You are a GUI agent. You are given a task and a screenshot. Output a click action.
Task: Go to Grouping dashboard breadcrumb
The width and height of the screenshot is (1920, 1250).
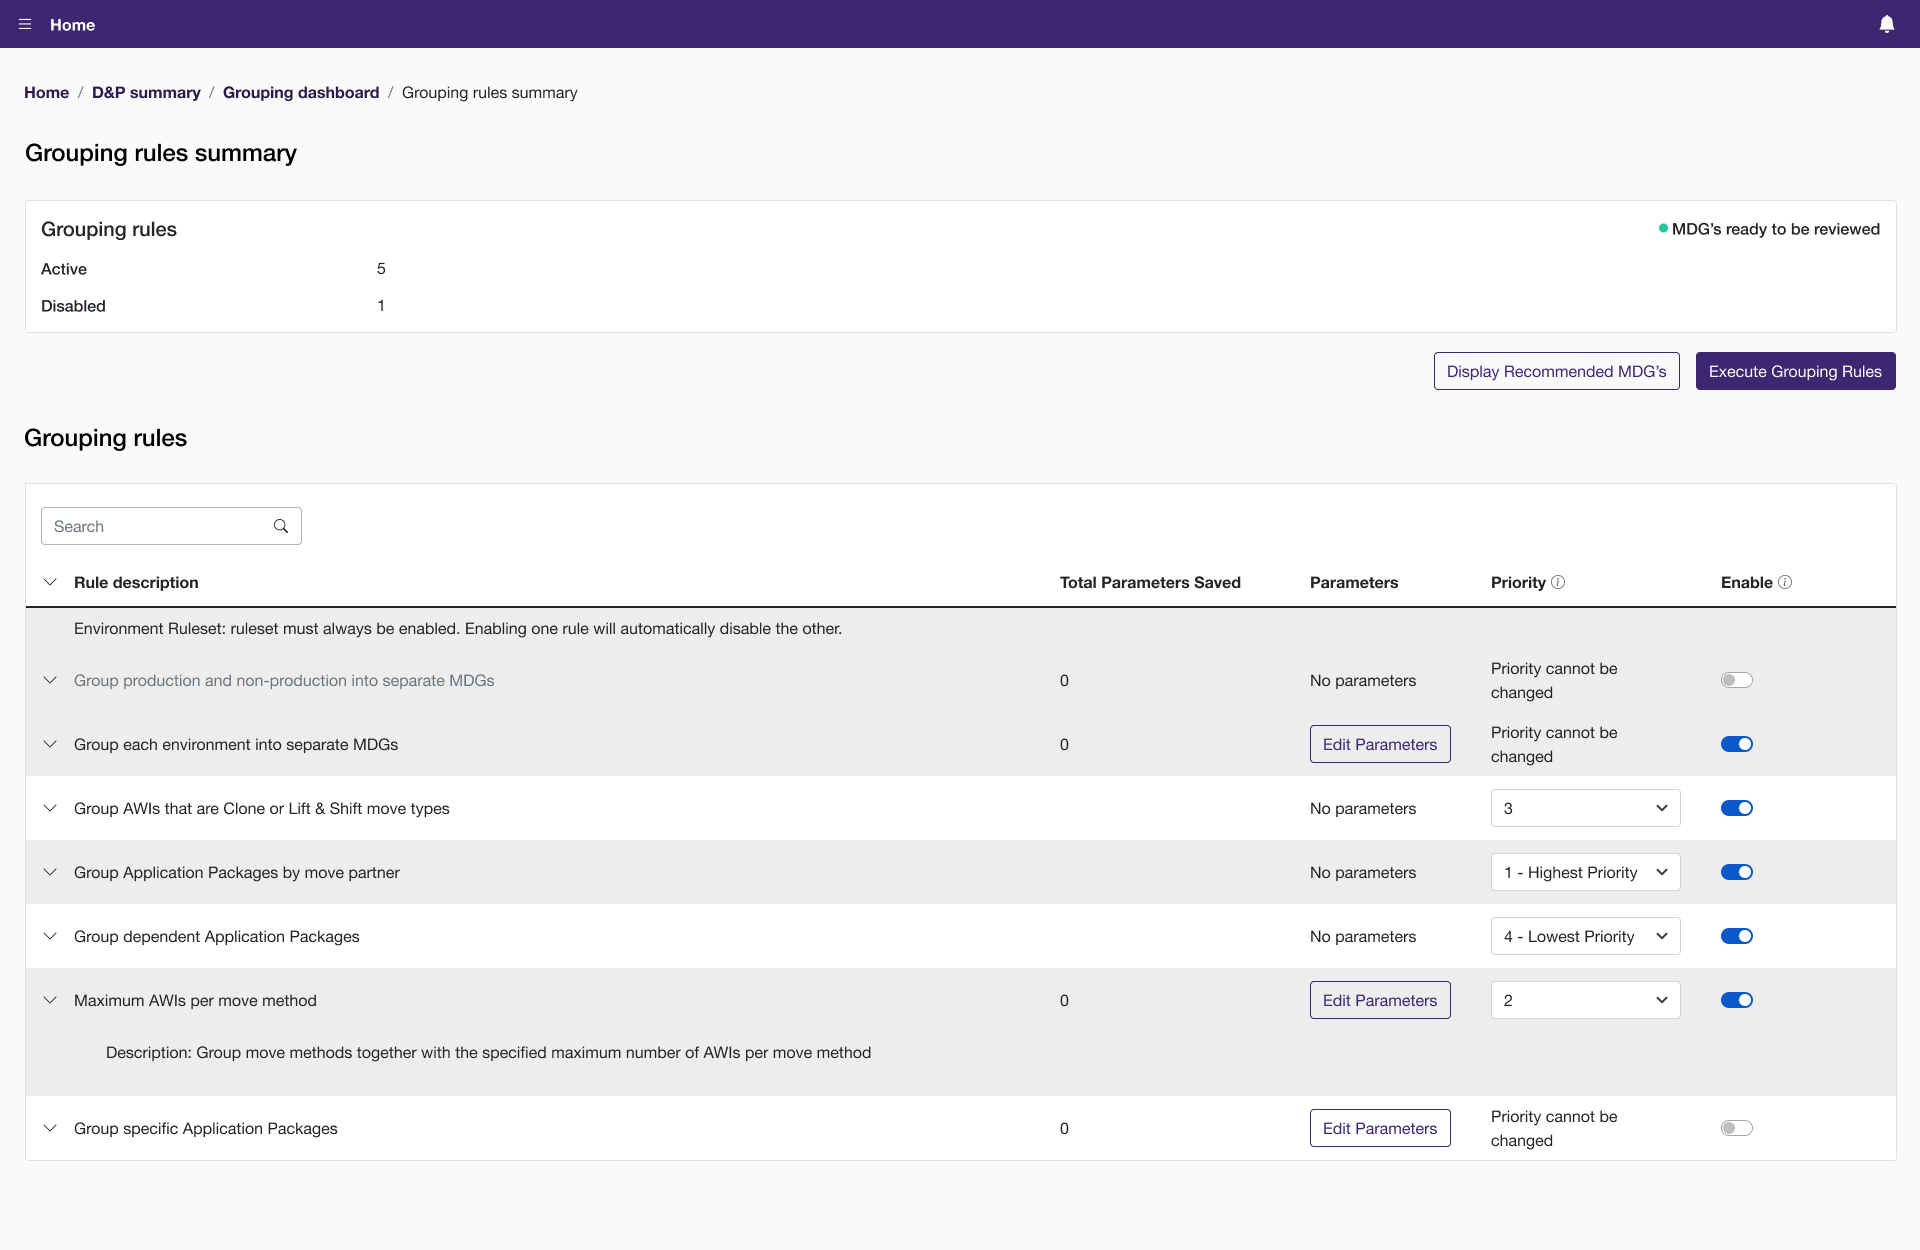click(301, 92)
